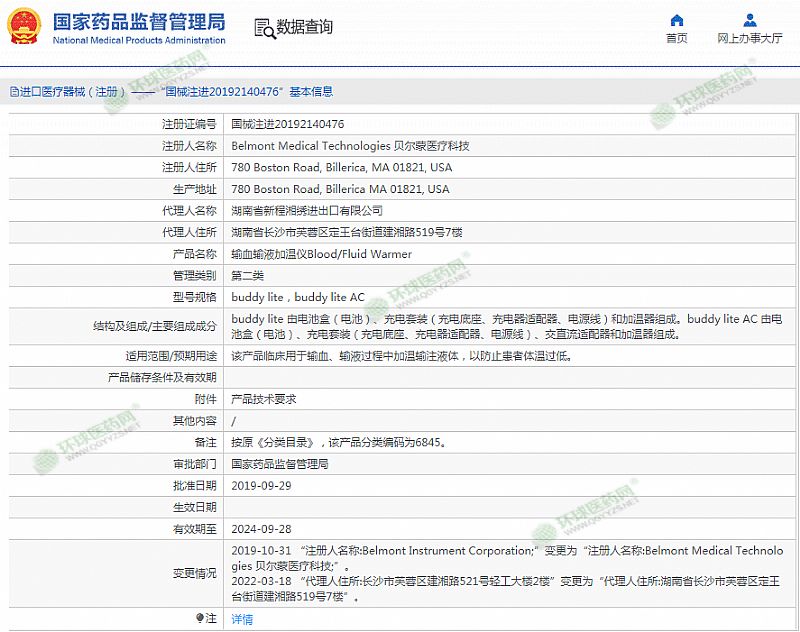800x632 pixels.
Task: Click the bulb icon beside 注
Action: click(200, 619)
